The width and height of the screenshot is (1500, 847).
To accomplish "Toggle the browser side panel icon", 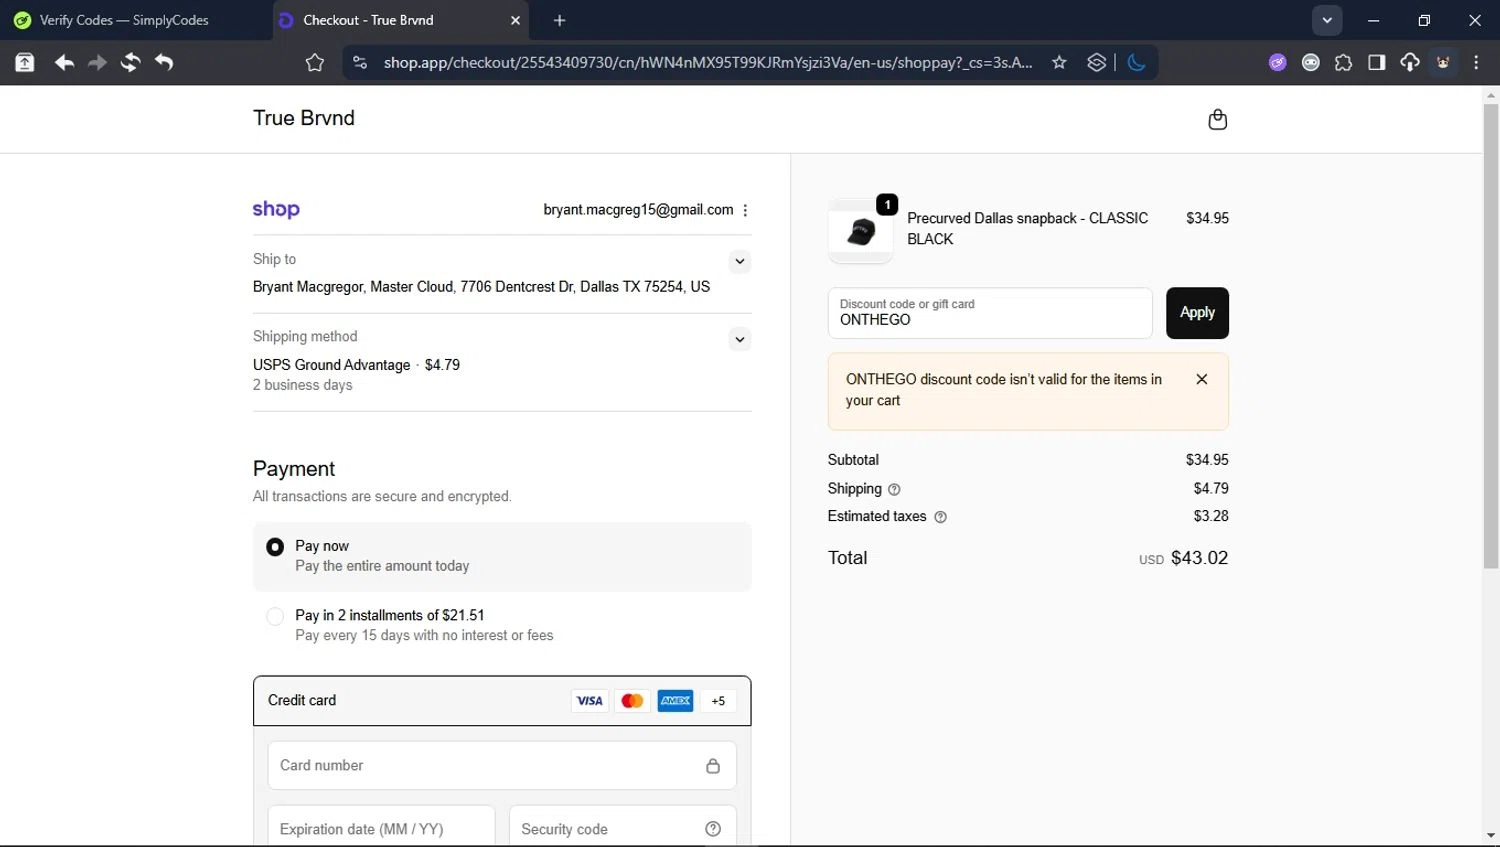I will [x=1376, y=62].
